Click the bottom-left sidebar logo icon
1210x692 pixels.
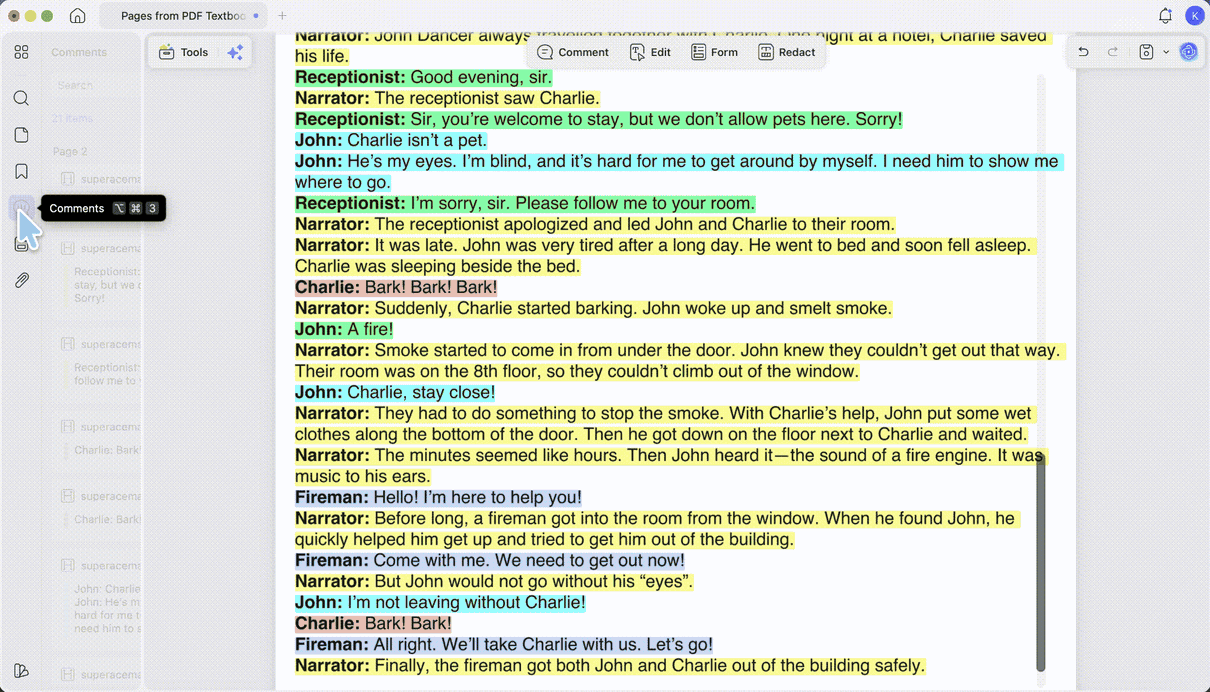pos(21,671)
